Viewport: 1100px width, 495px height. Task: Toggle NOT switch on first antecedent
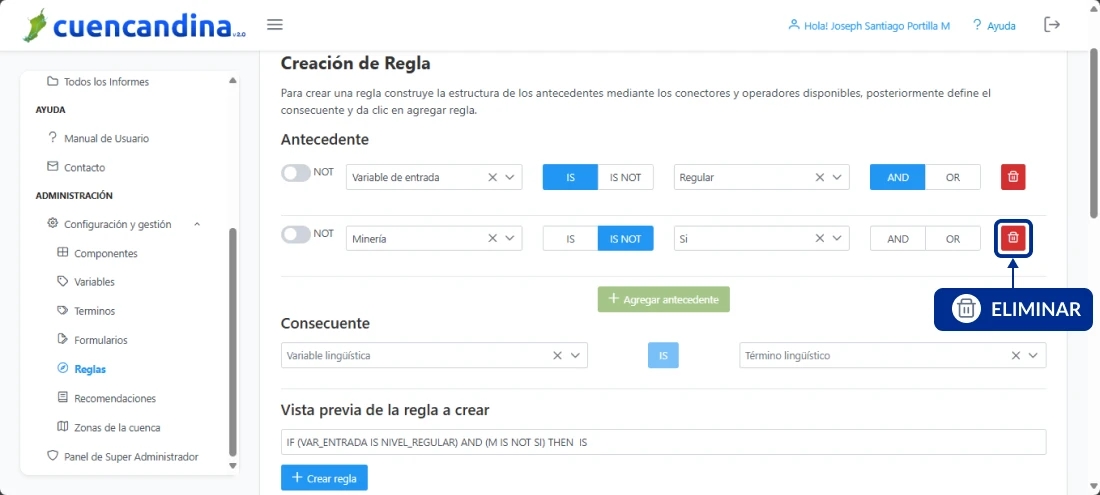tap(296, 173)
